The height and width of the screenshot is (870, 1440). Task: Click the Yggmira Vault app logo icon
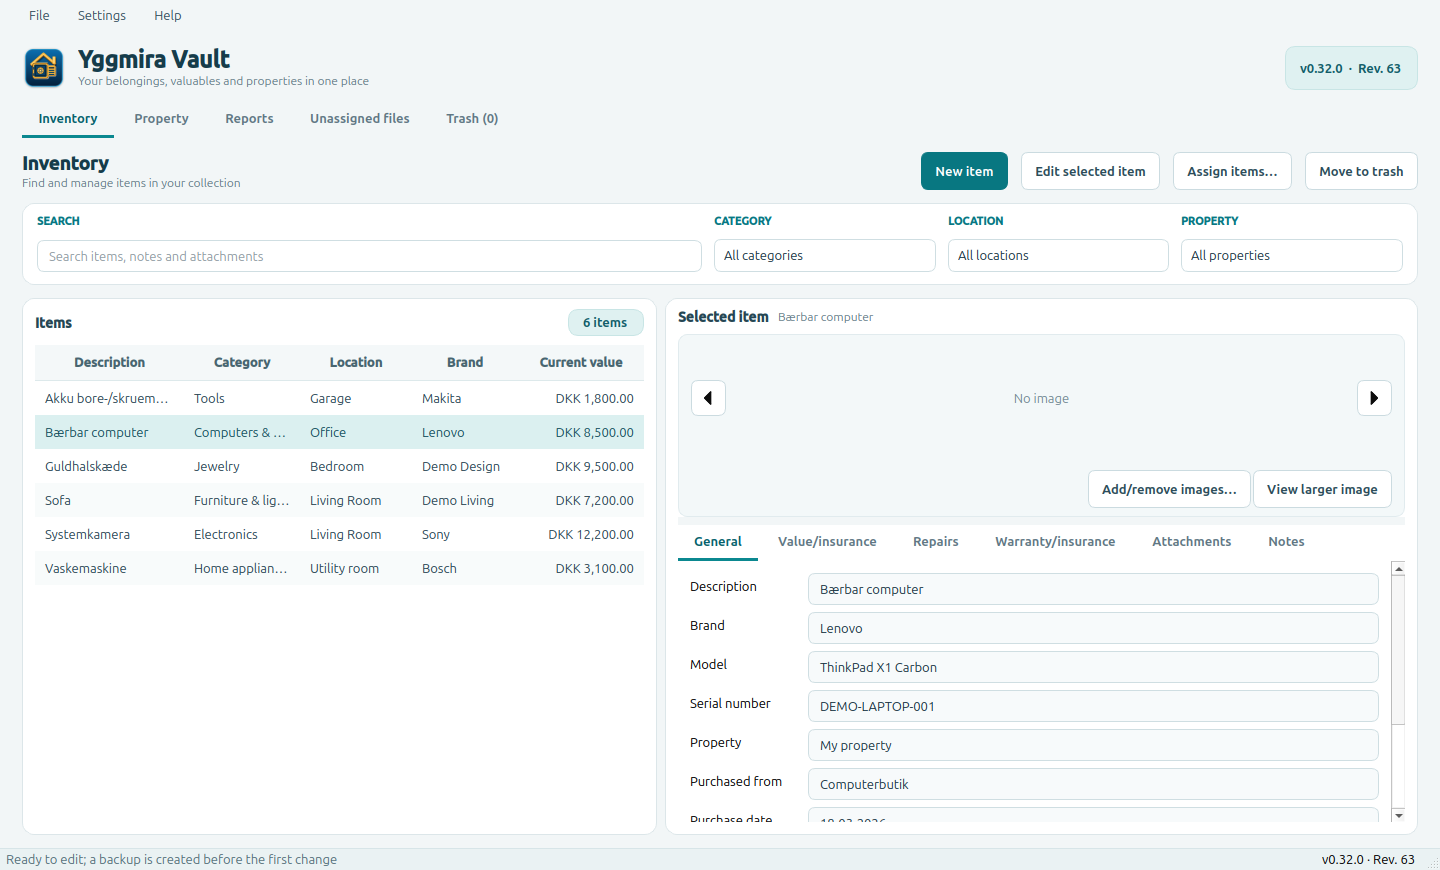coord(44,68)
